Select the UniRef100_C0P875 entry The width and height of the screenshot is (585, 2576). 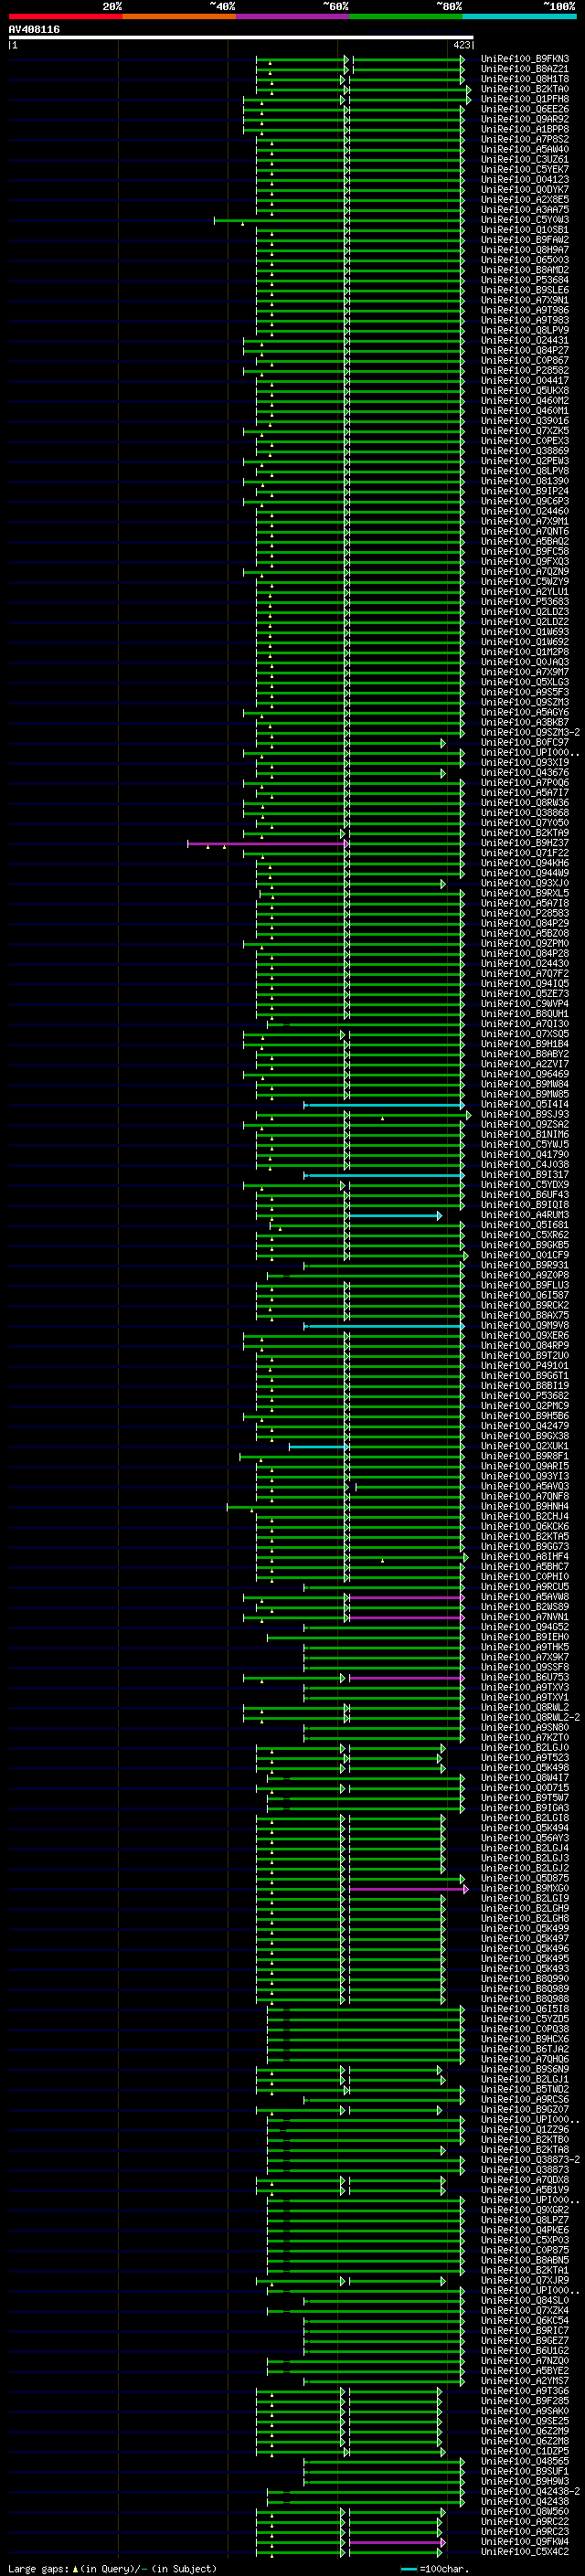click(525, 2249)
